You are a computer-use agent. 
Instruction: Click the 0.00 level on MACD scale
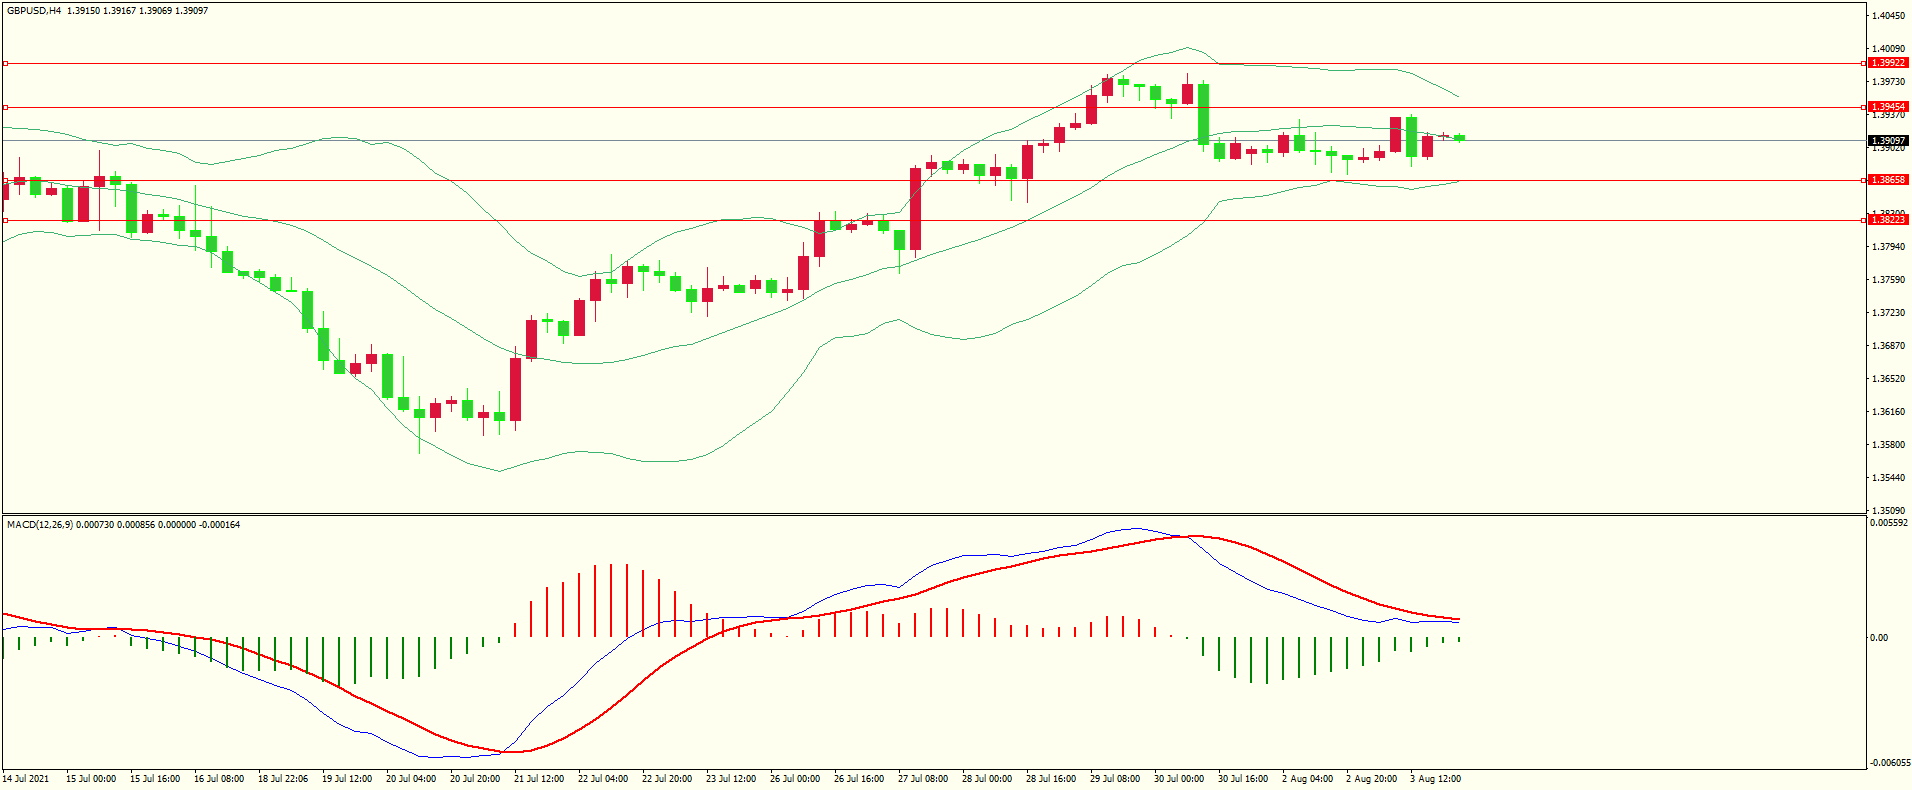coord(1879,638)
